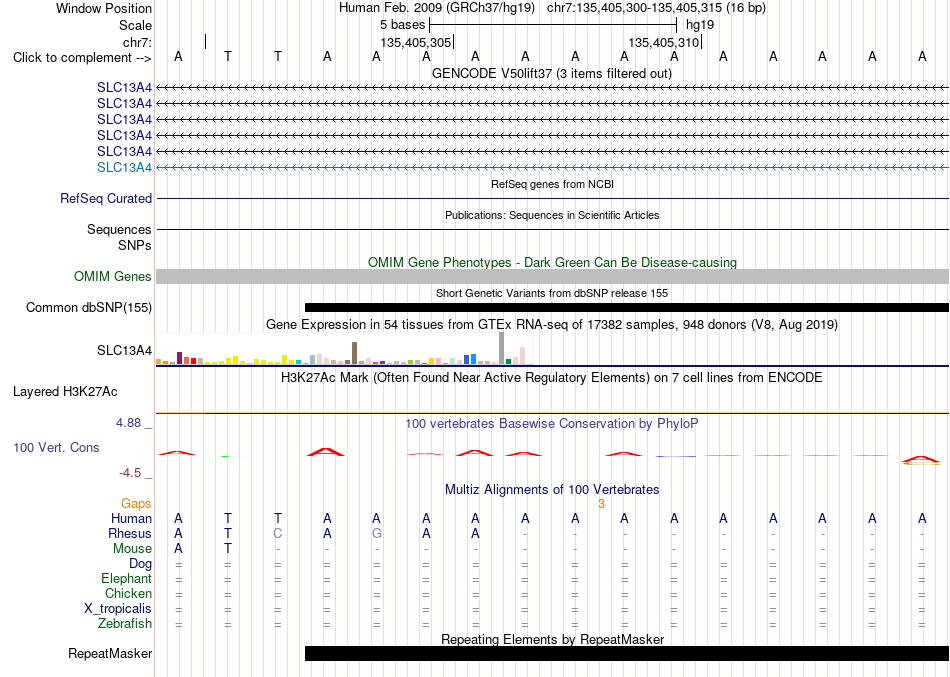
Task: Open 'Repeating Elements by RepeatMasker' title
Action: point(553,639)
